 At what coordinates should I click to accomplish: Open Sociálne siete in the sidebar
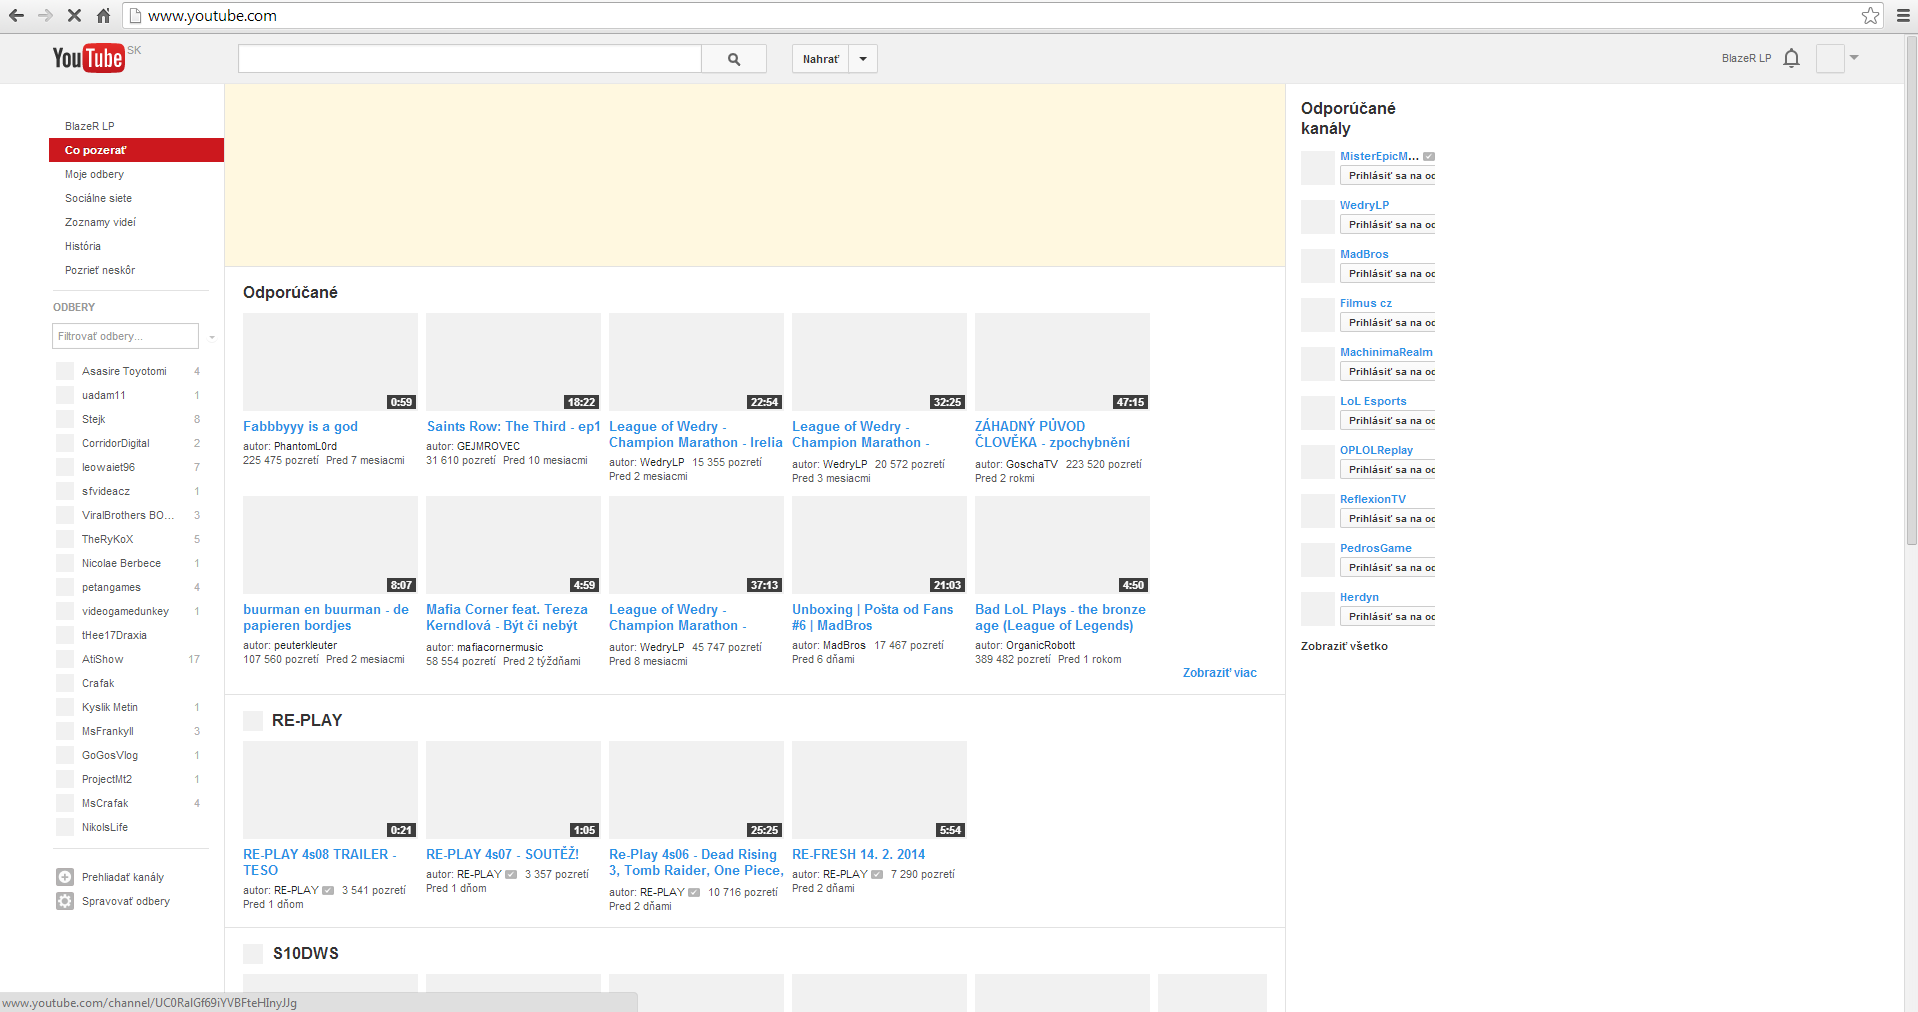coord(98,198)
